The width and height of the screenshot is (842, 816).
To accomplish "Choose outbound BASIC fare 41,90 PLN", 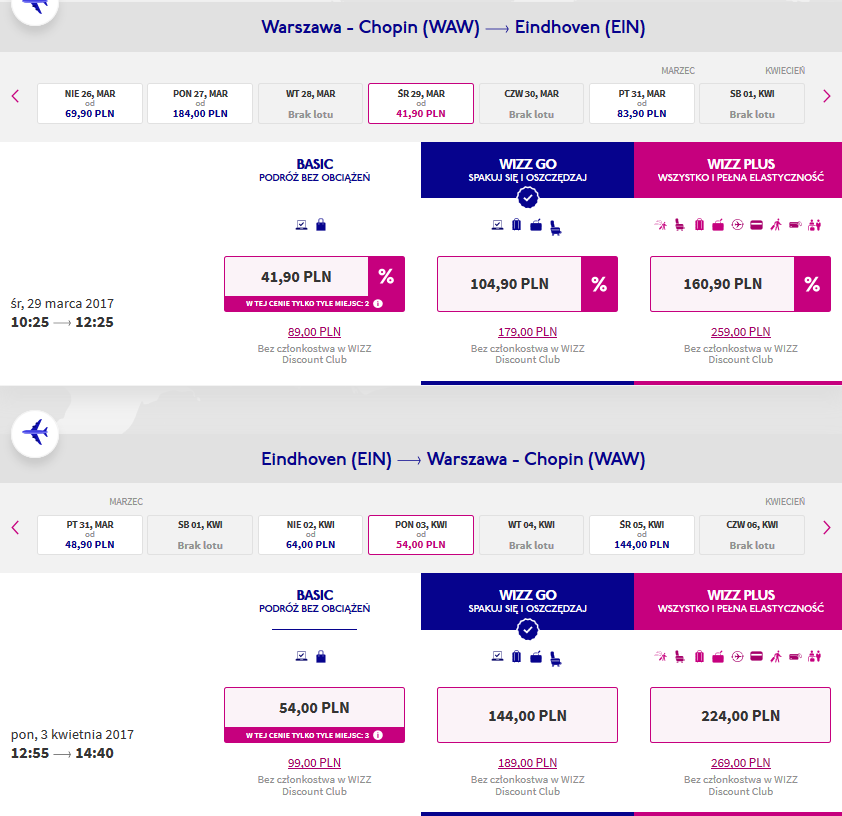I will [x=296, y=276].
